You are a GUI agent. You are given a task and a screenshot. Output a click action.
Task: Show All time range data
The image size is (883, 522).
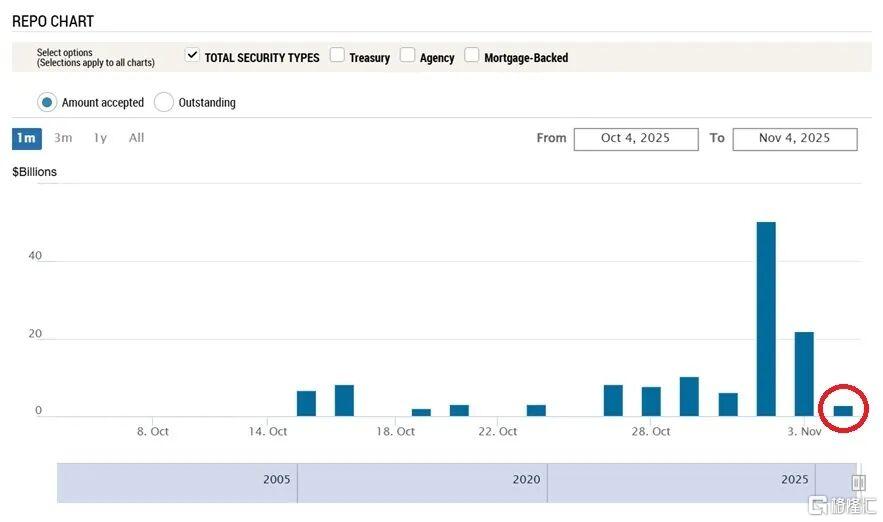point(136,138)
